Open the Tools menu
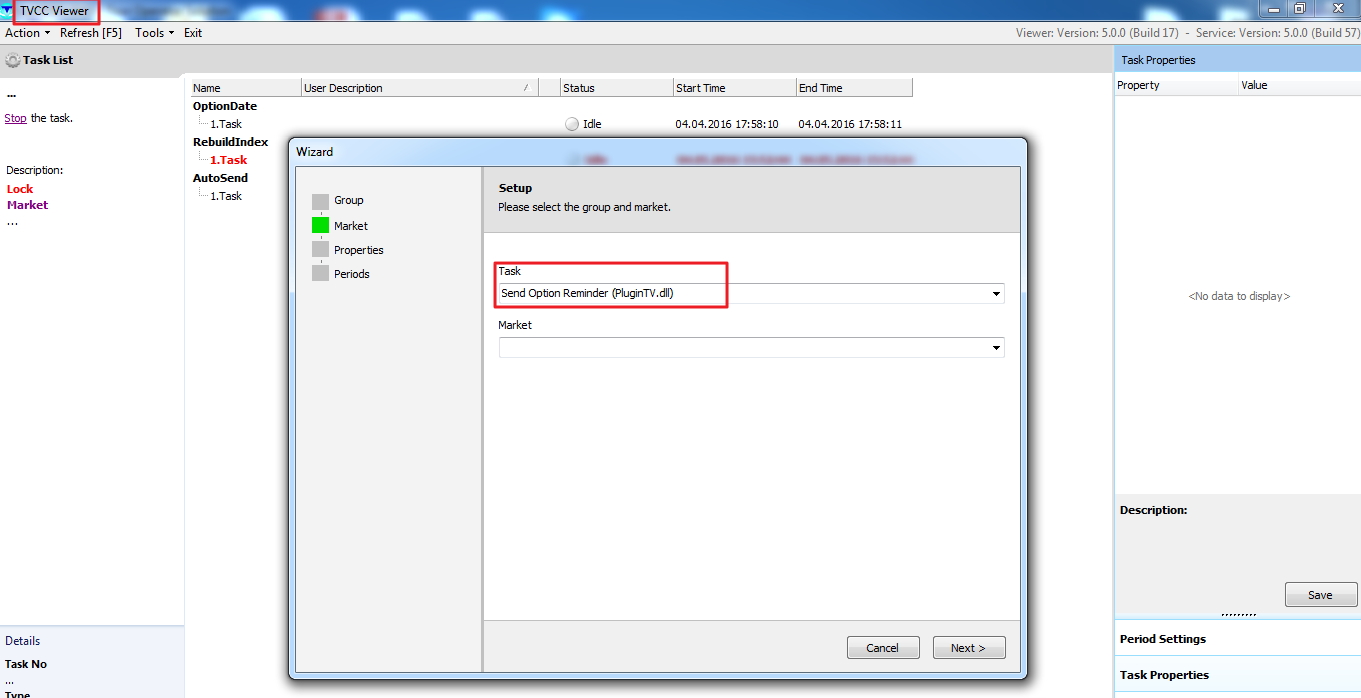 (x=154, y=33)
